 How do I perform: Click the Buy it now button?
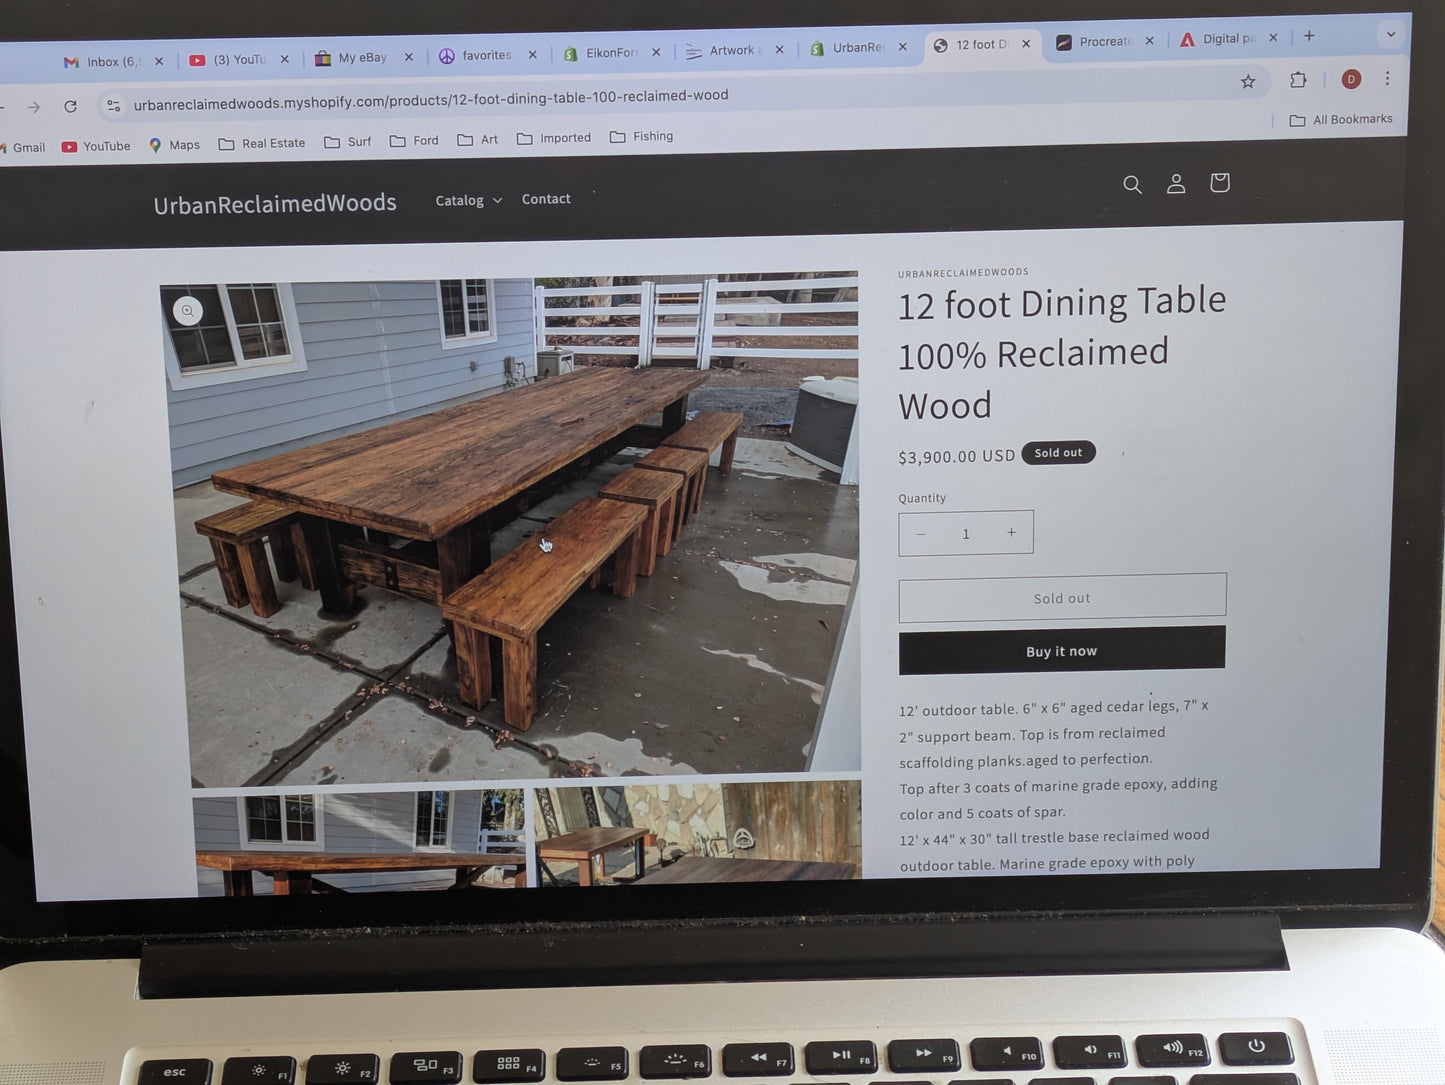(x=1062, y=650)
